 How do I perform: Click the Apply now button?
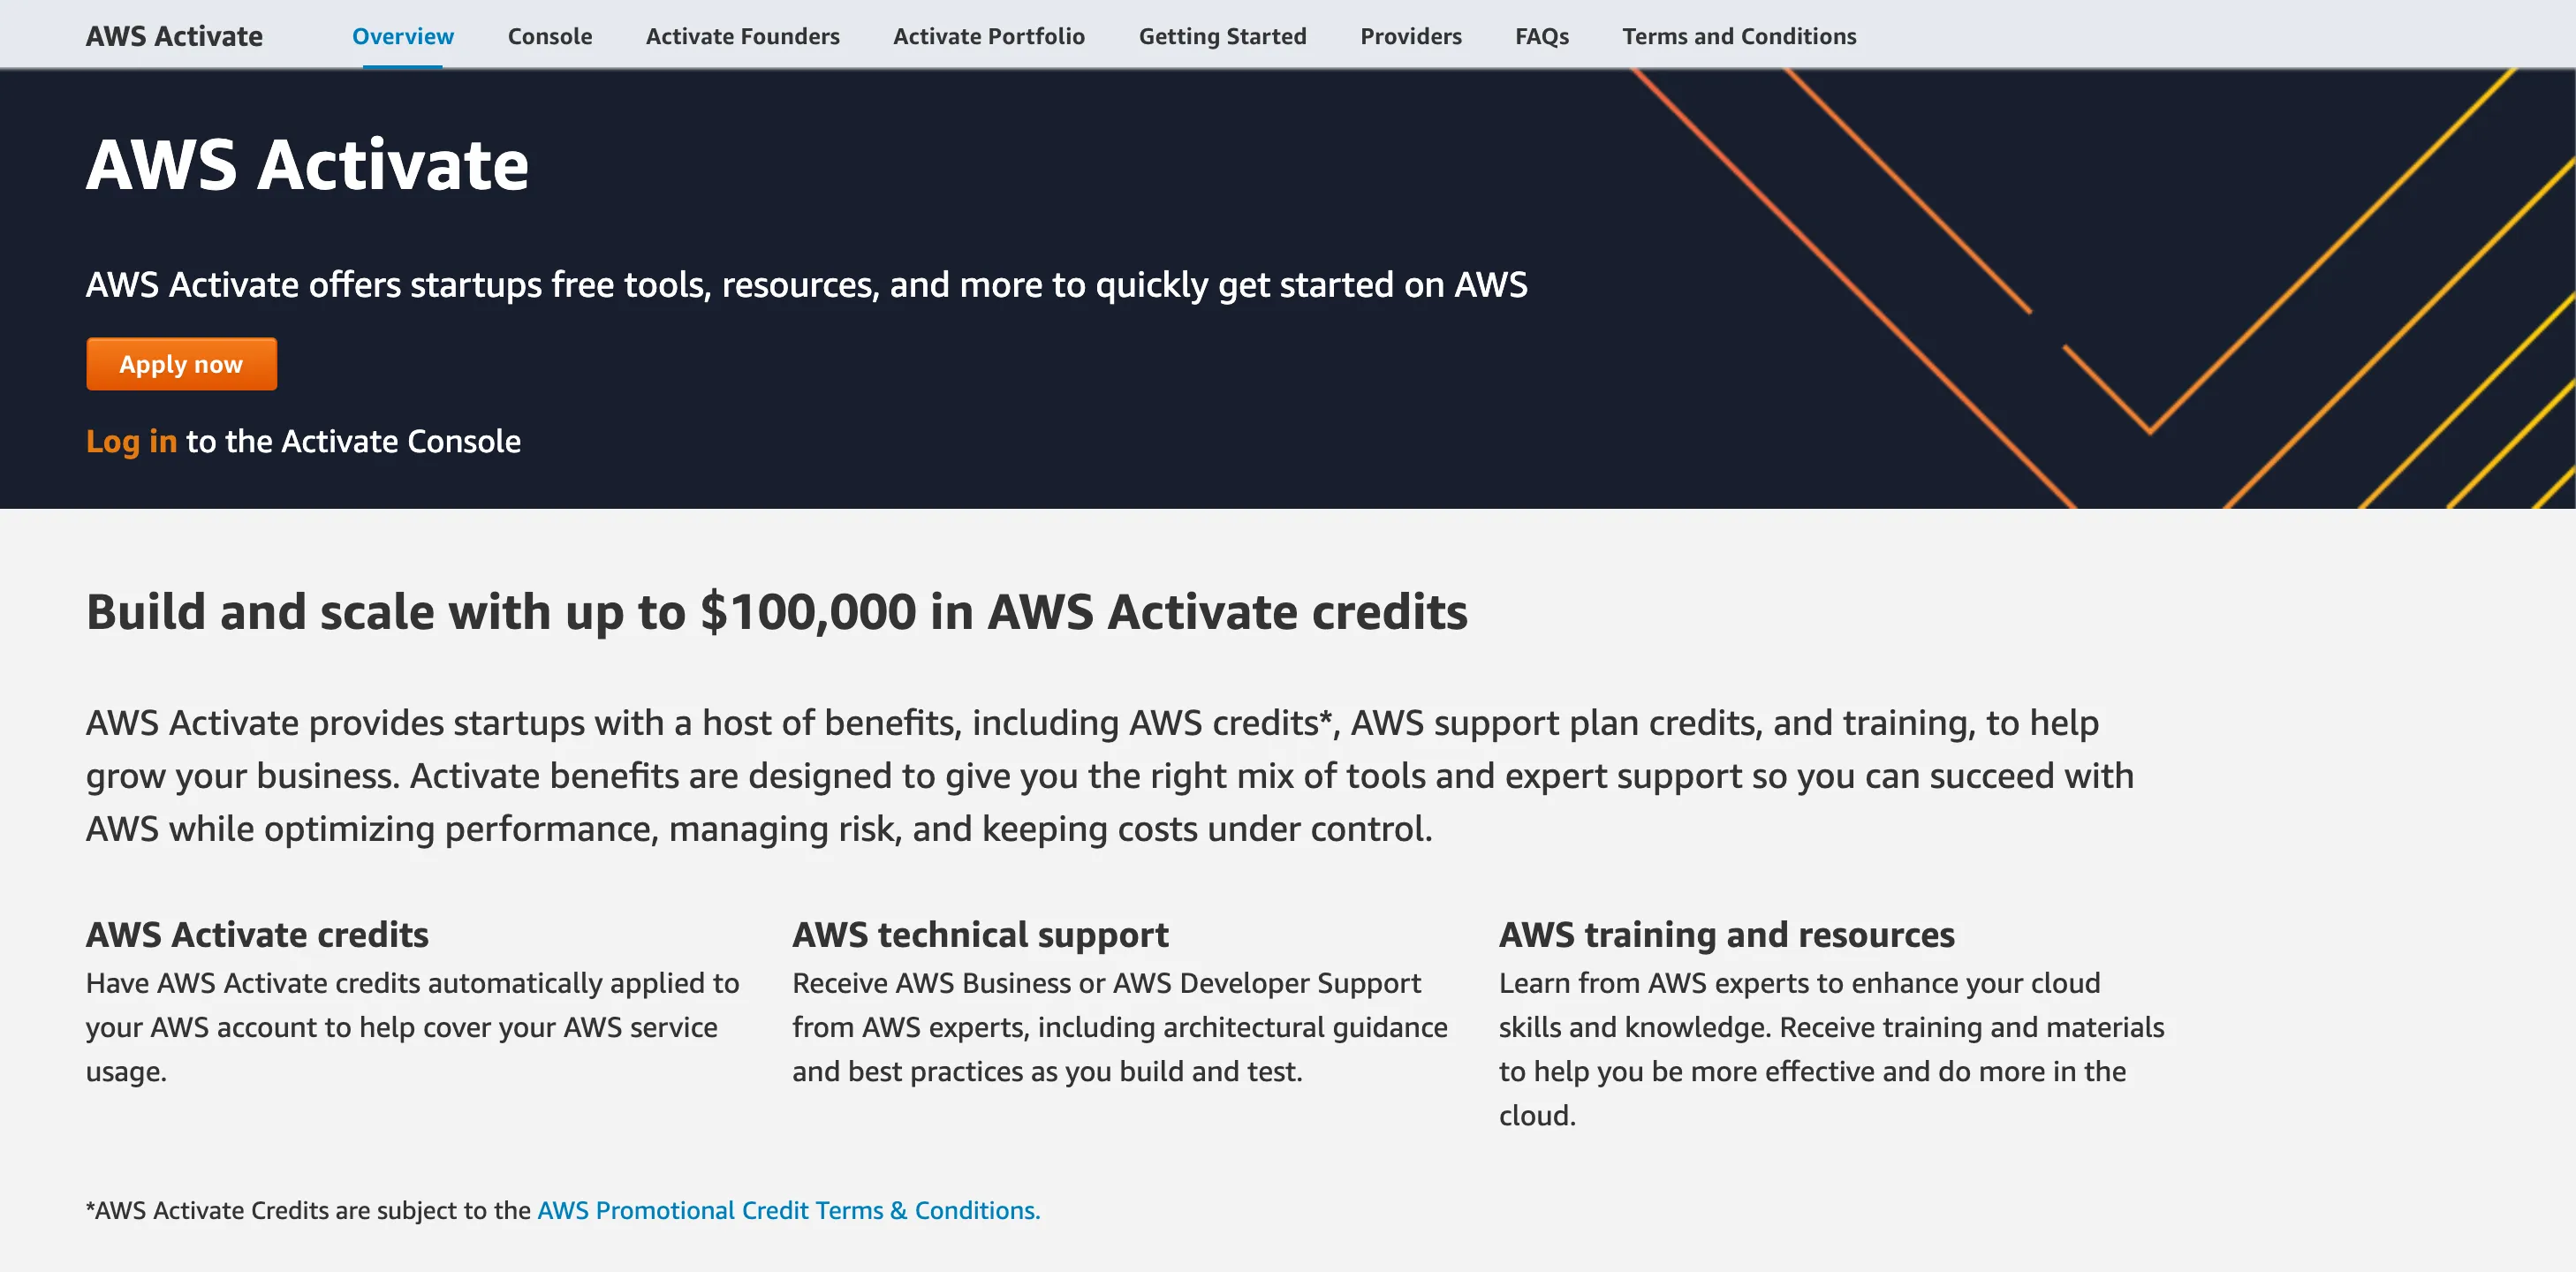(x=181, y=363)
